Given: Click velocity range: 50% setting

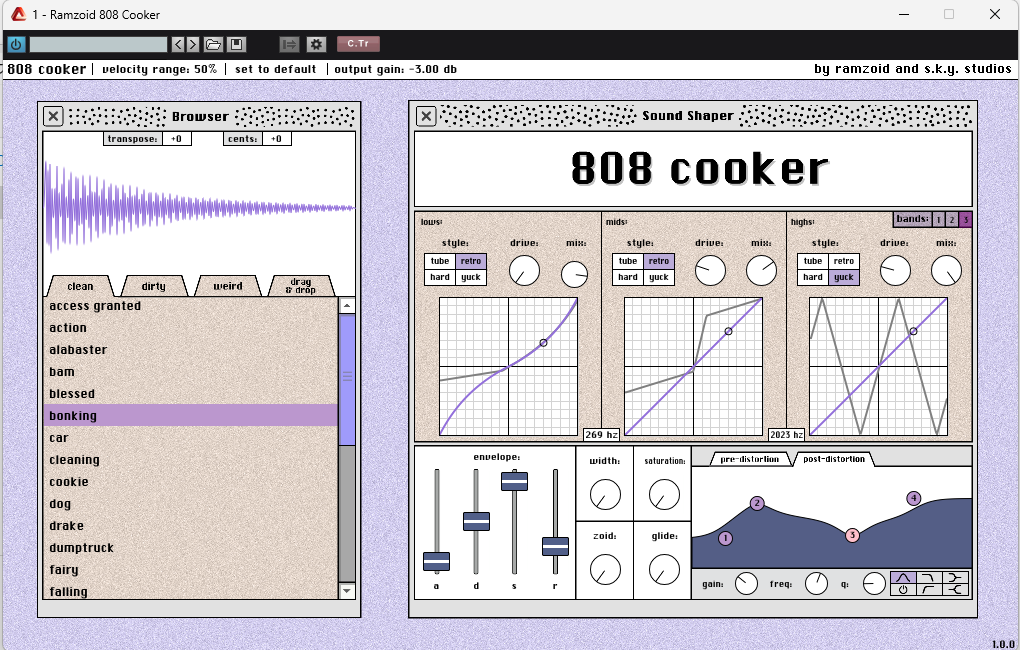Looking at the screenshot, I should coord(159,69).
